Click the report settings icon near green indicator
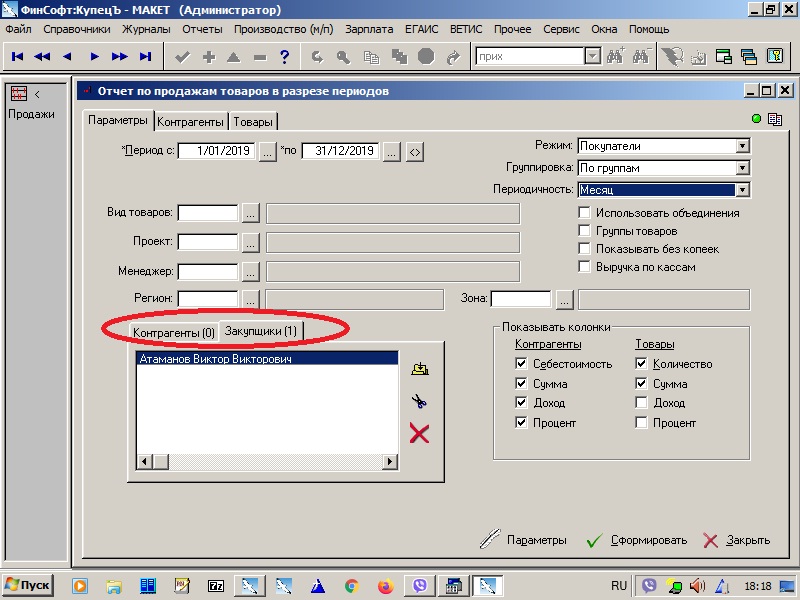Viewport: 800px width, 600px height. point(774,120)
